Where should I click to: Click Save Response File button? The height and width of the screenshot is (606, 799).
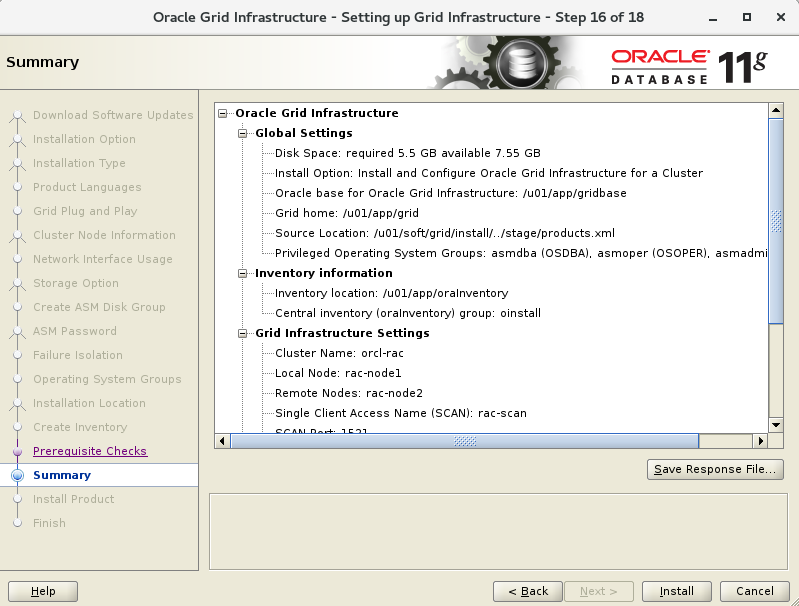coord(715,469)
